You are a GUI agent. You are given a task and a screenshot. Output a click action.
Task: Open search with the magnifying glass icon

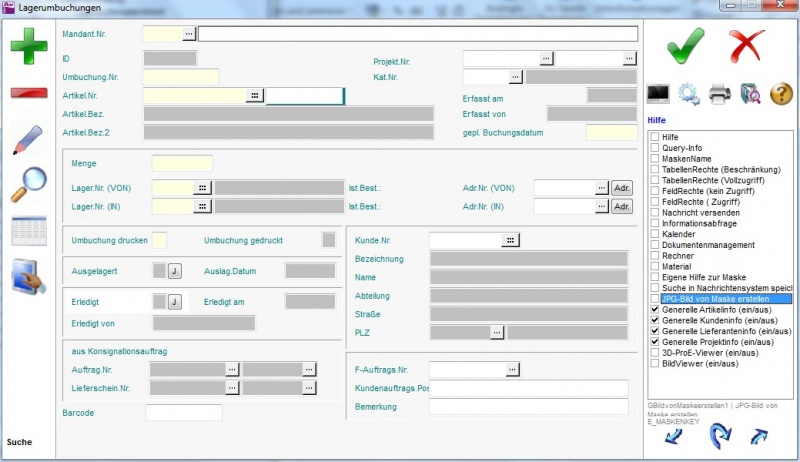pyautogui.click(x=29, y=185)
